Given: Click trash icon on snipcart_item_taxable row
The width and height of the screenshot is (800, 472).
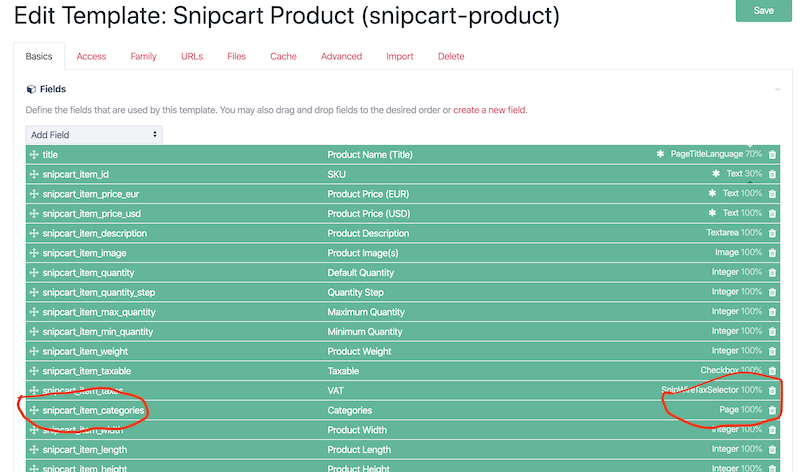Looking at the screenshot, I should (772, 370).
